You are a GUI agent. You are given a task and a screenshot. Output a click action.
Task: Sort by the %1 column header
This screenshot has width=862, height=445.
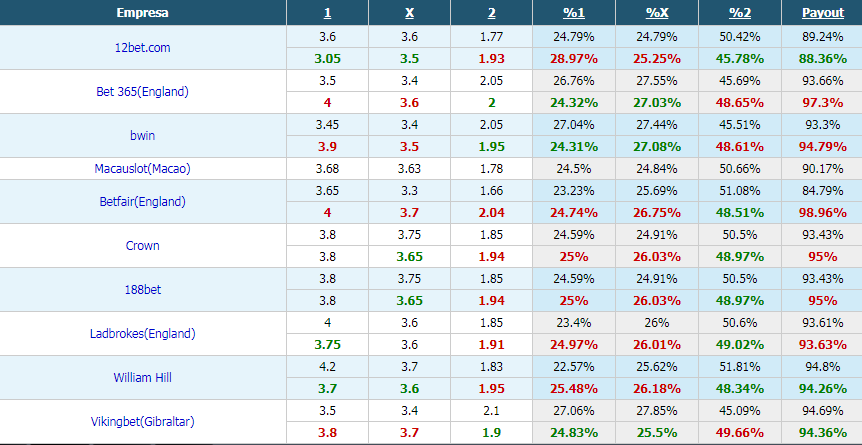(574, 13)
